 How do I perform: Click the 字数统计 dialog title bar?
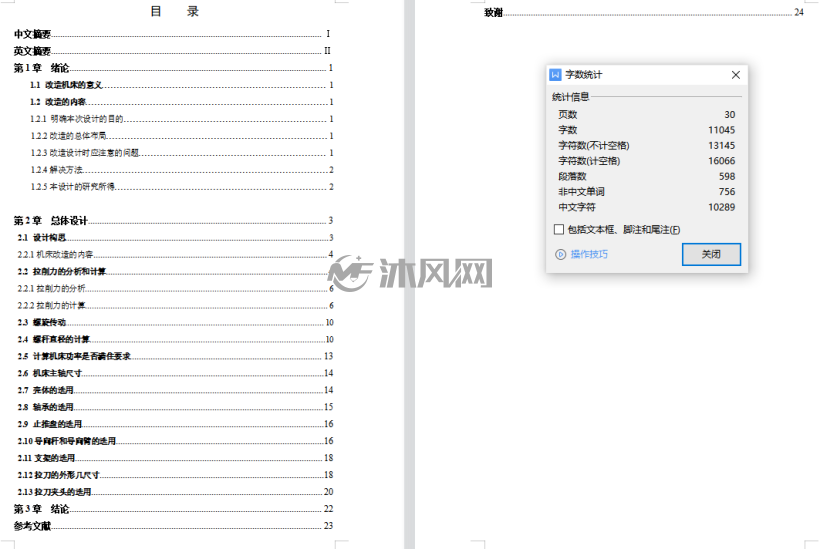pyautogui.click(x=647, y=75)
